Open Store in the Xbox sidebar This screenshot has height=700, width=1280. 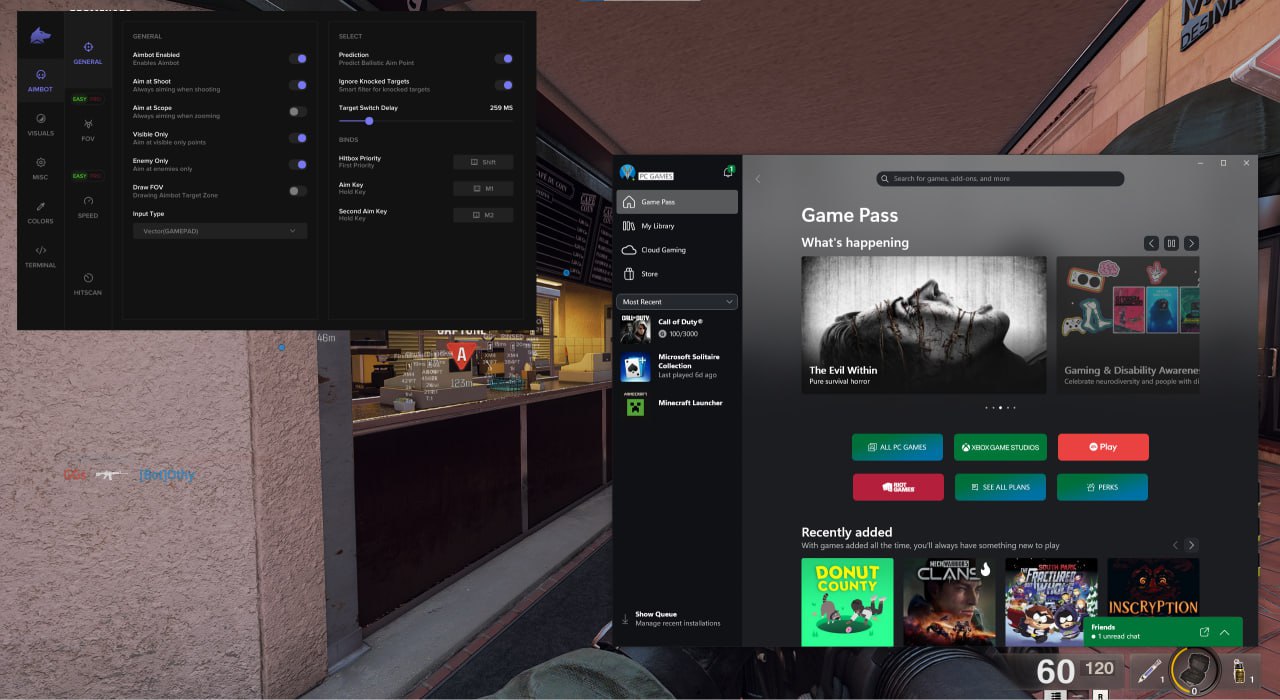click(677, 274)
